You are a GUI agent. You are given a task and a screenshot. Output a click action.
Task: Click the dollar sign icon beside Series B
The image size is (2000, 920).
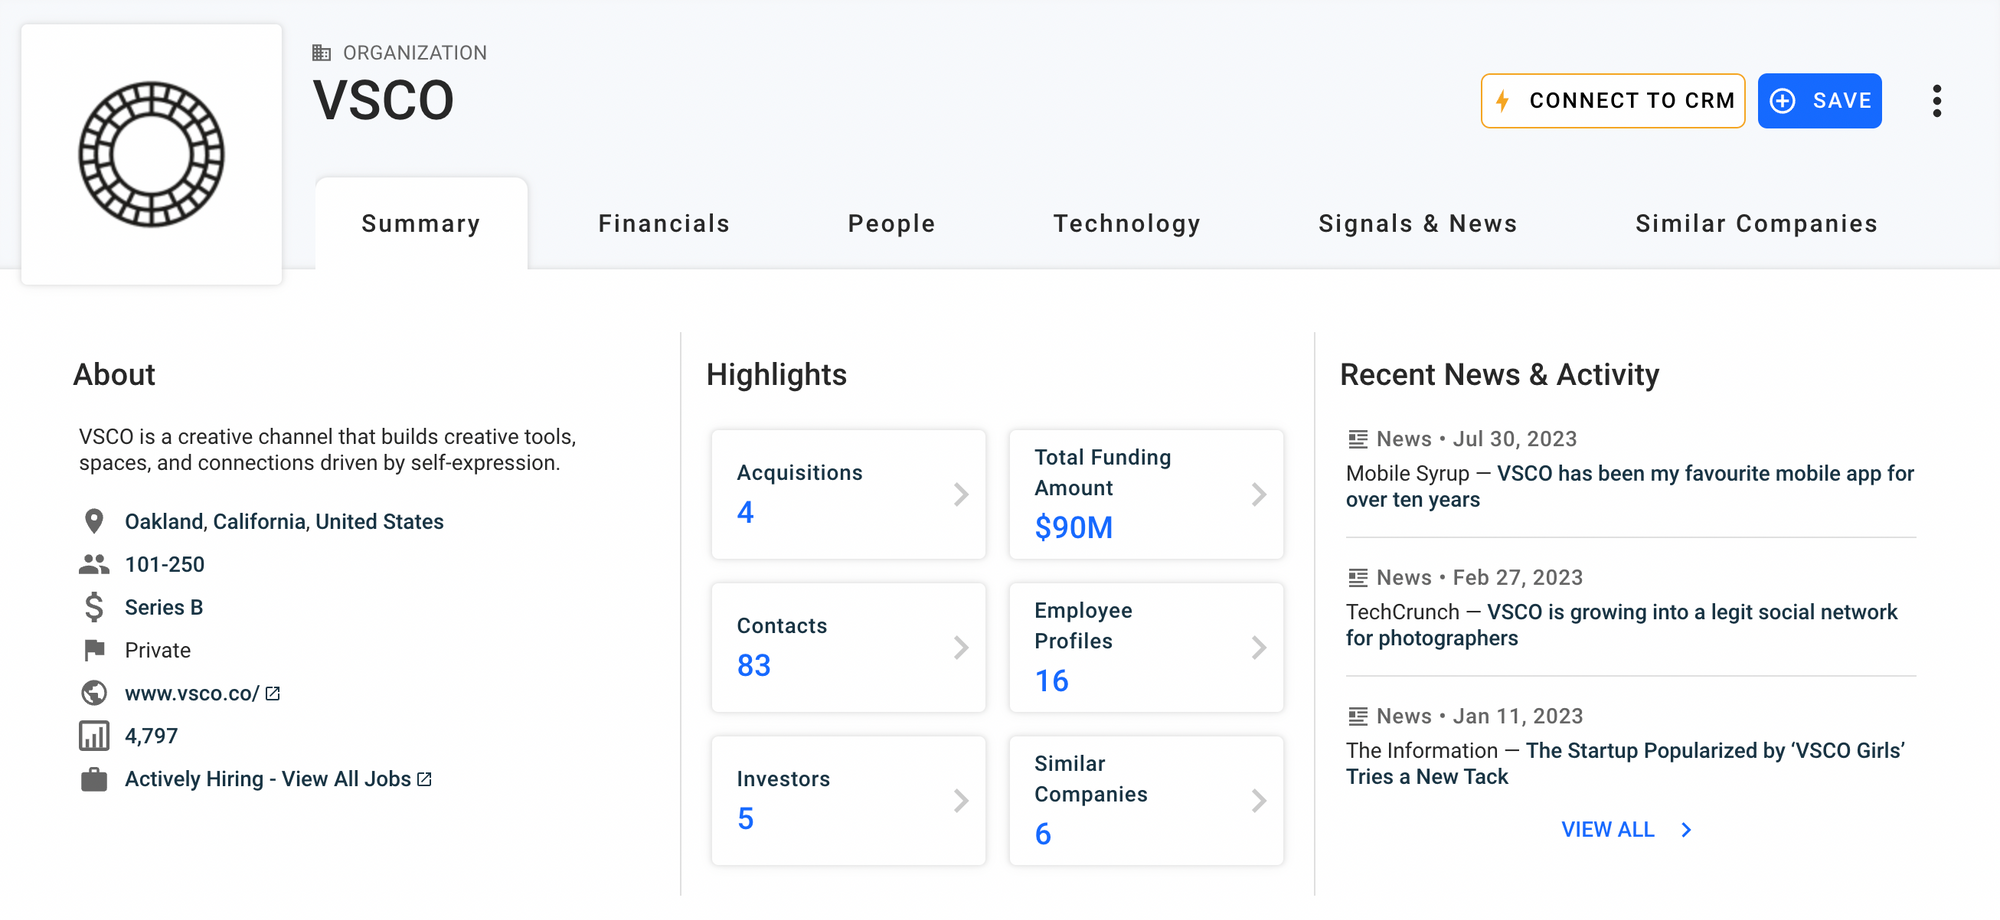click(x=94, y=607)
